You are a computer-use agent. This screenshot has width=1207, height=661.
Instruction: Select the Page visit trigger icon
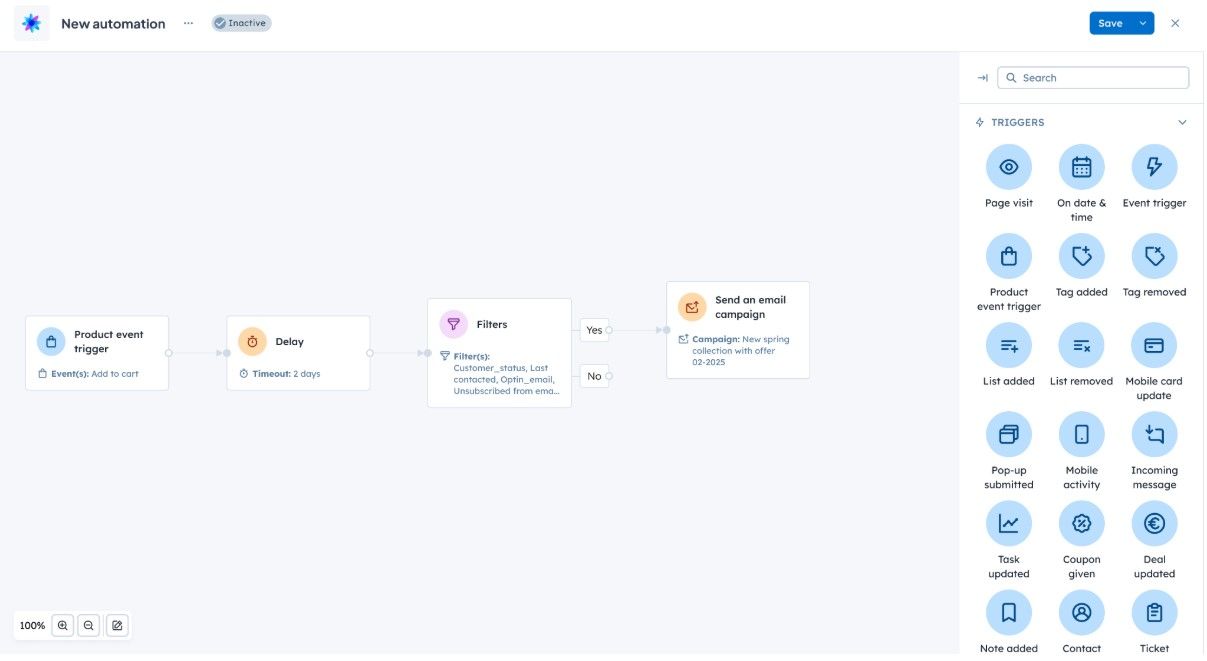(x=1009, y=167)
